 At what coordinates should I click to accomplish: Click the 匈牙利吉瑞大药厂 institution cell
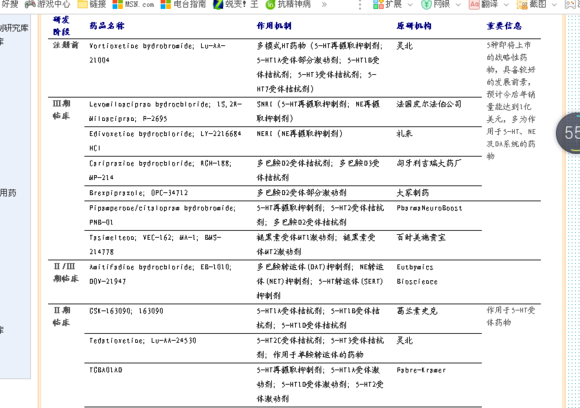click(x=429, y=163)
